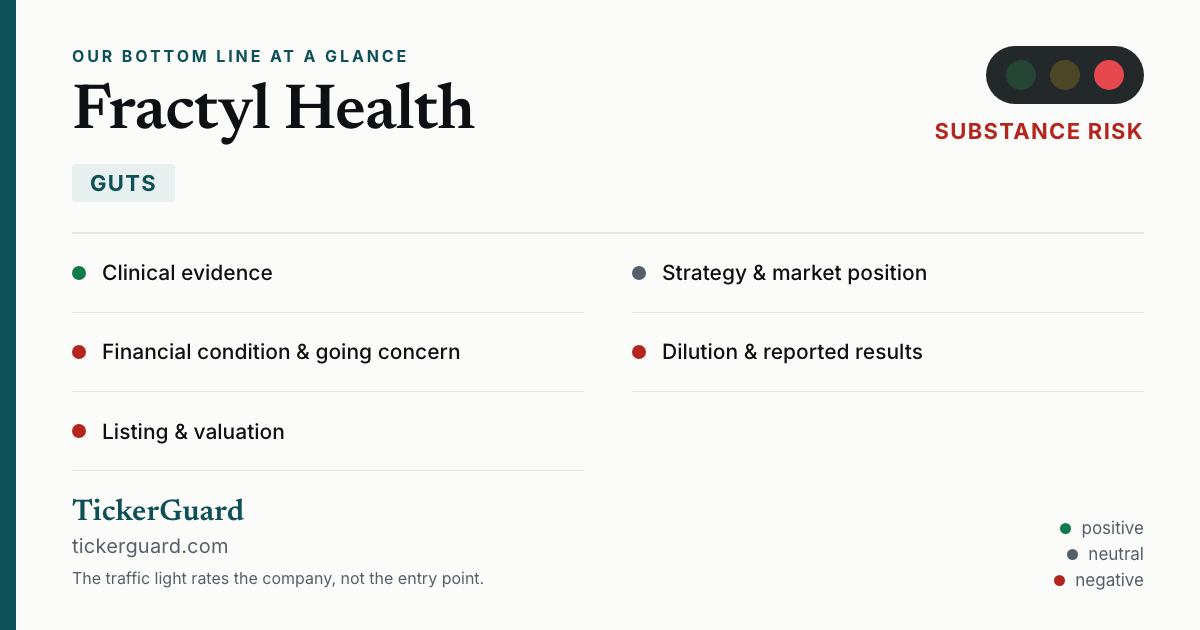1200x630 pixels.
Task: Select the Listing & valuation row
Action: click(328, 431)
